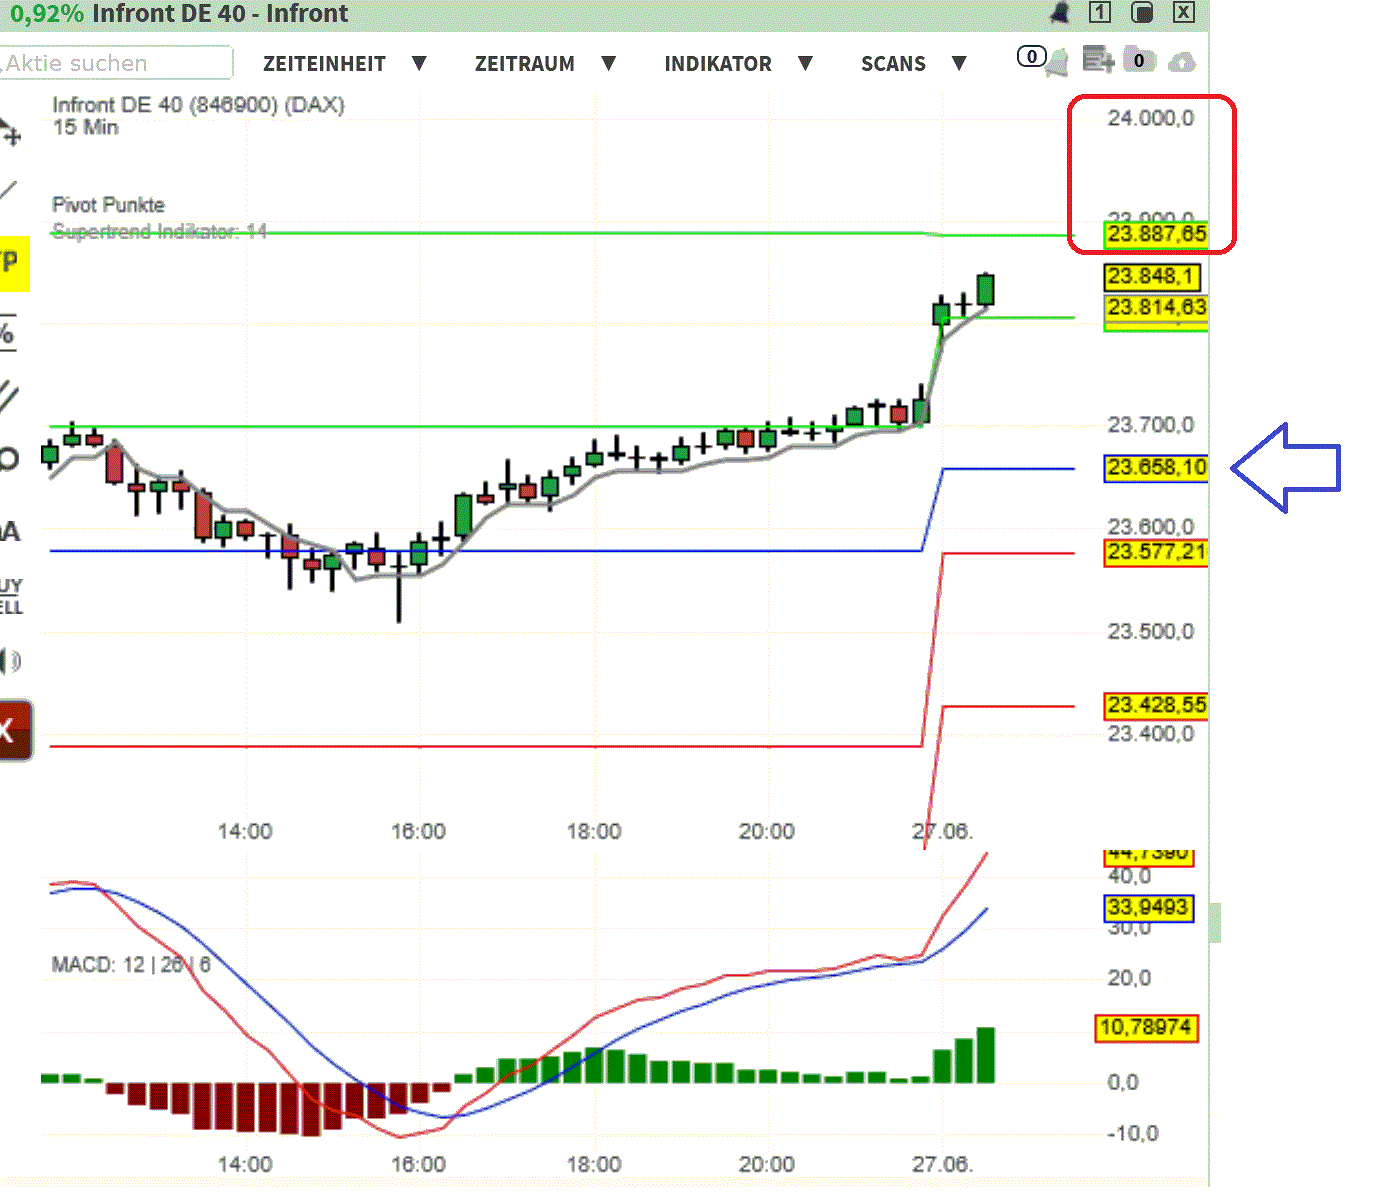The height and width of the screenshot is (1197, 1399).
Task: Open the ZEITEINHEIT dropdown
Action: coord(345,64)
